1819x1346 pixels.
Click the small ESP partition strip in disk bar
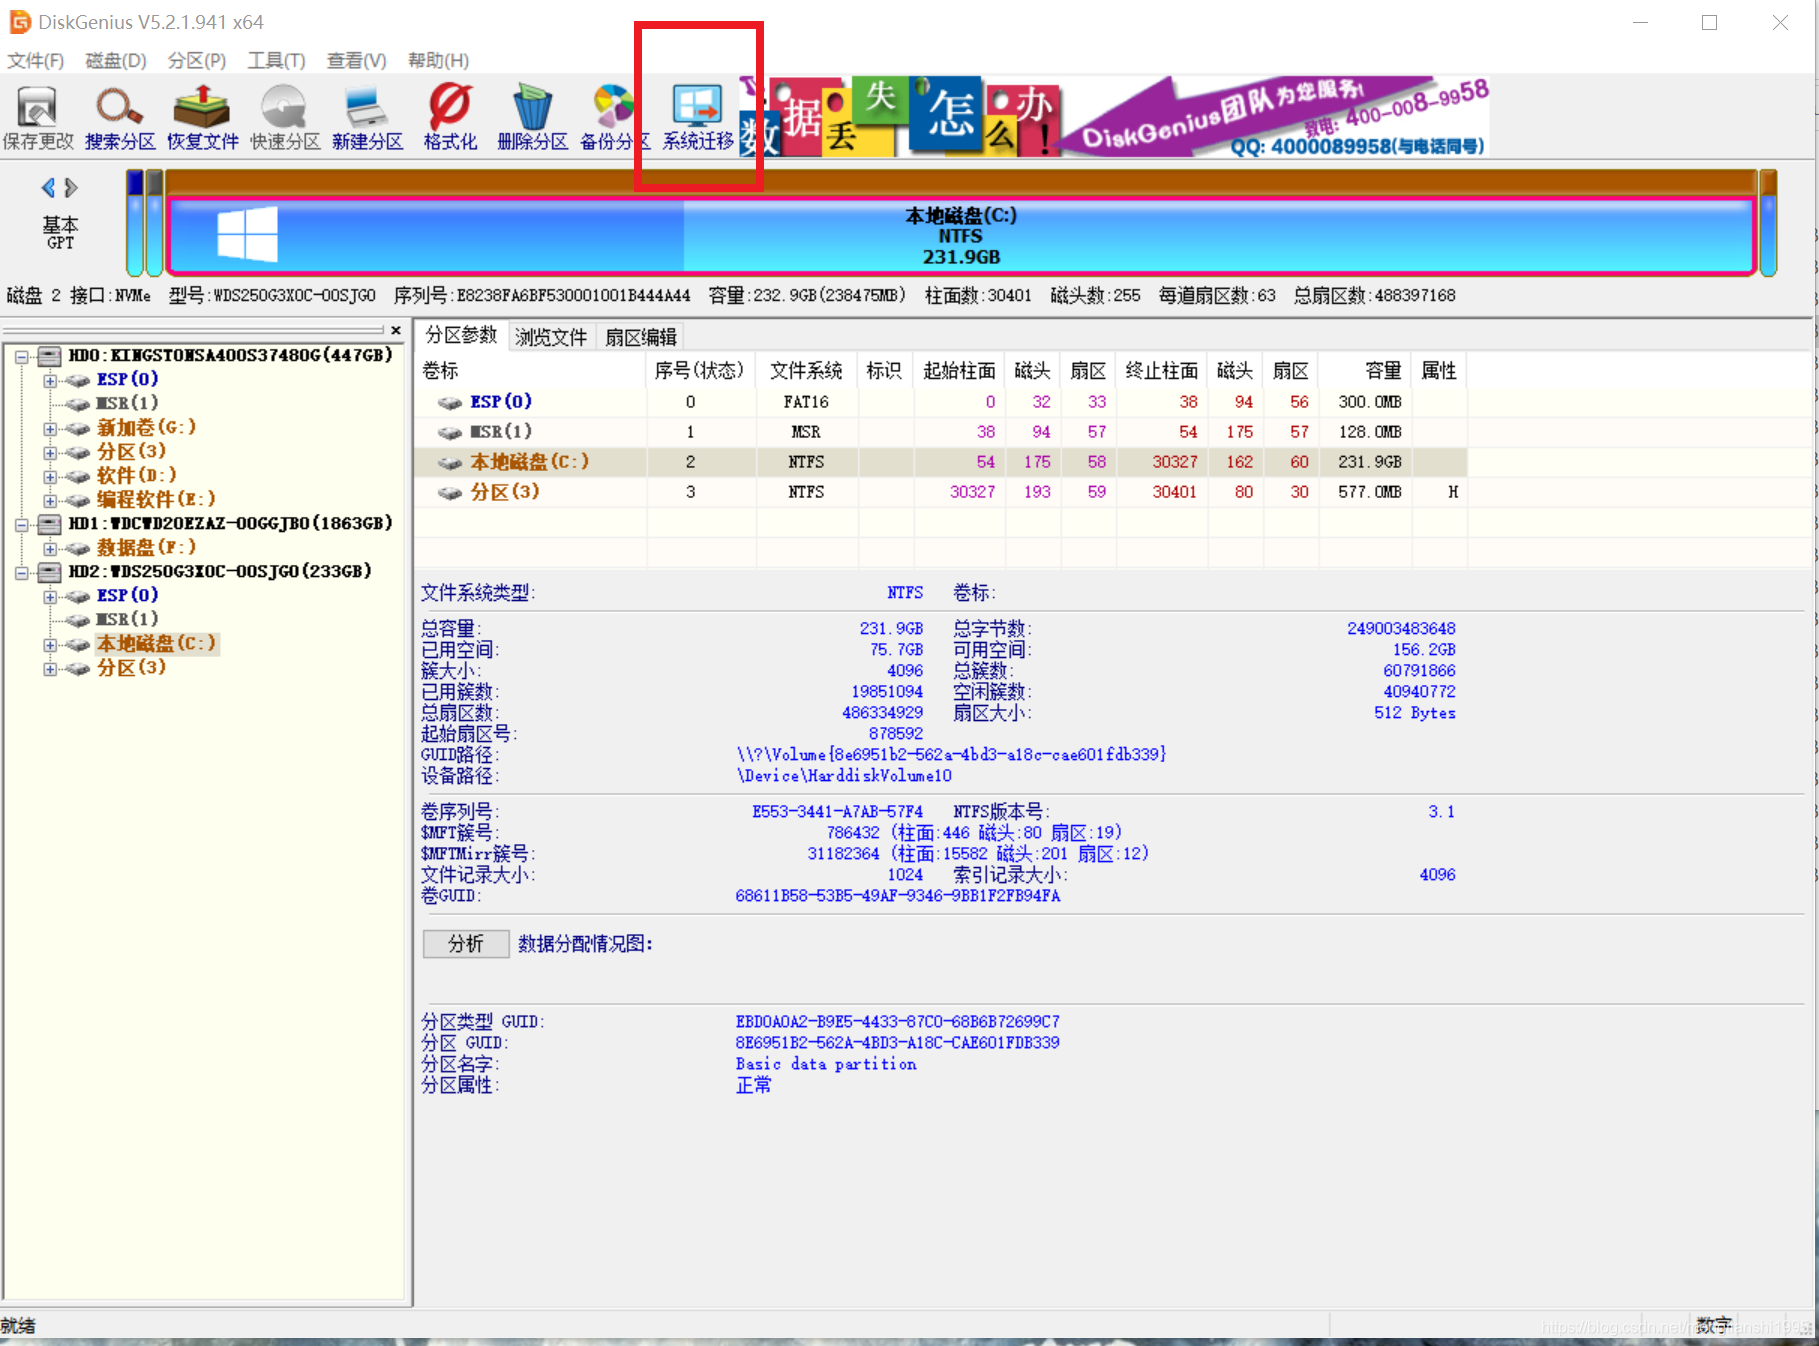point(135,224)
